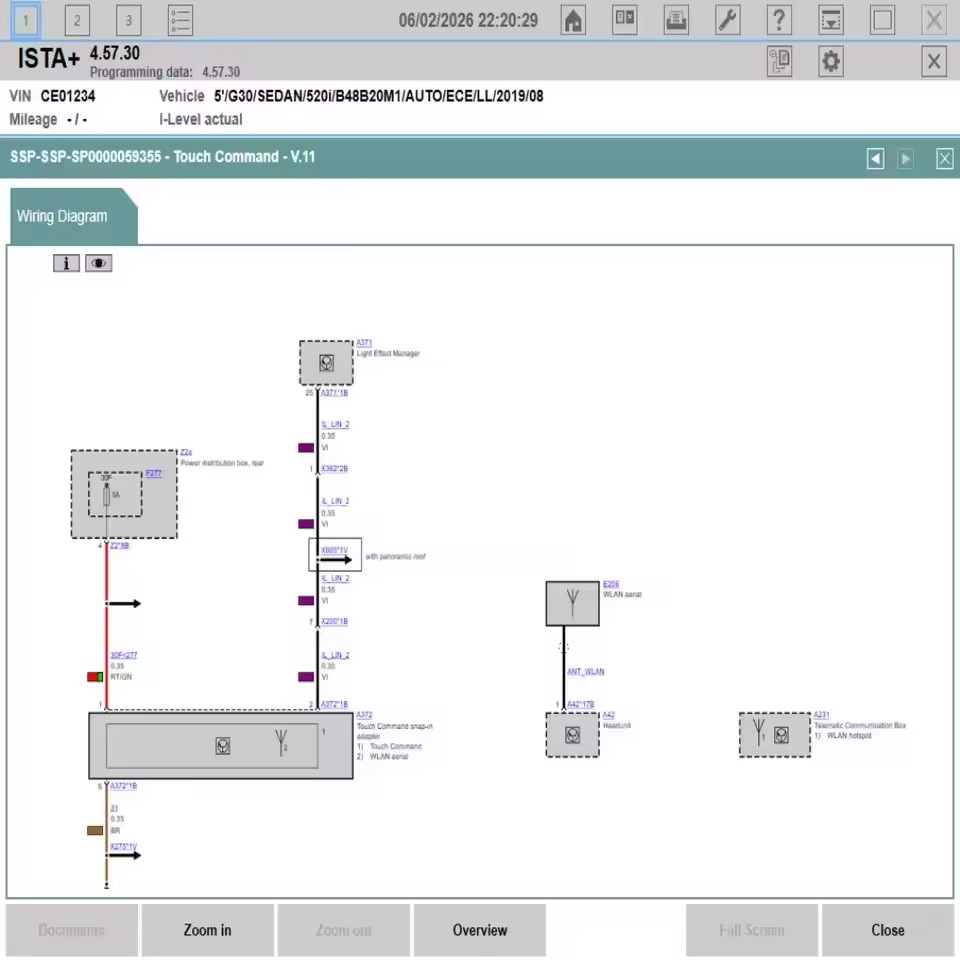960x960 pixels.
Task: Open the X605*1V connector link
Action: [x=334, y=550]
